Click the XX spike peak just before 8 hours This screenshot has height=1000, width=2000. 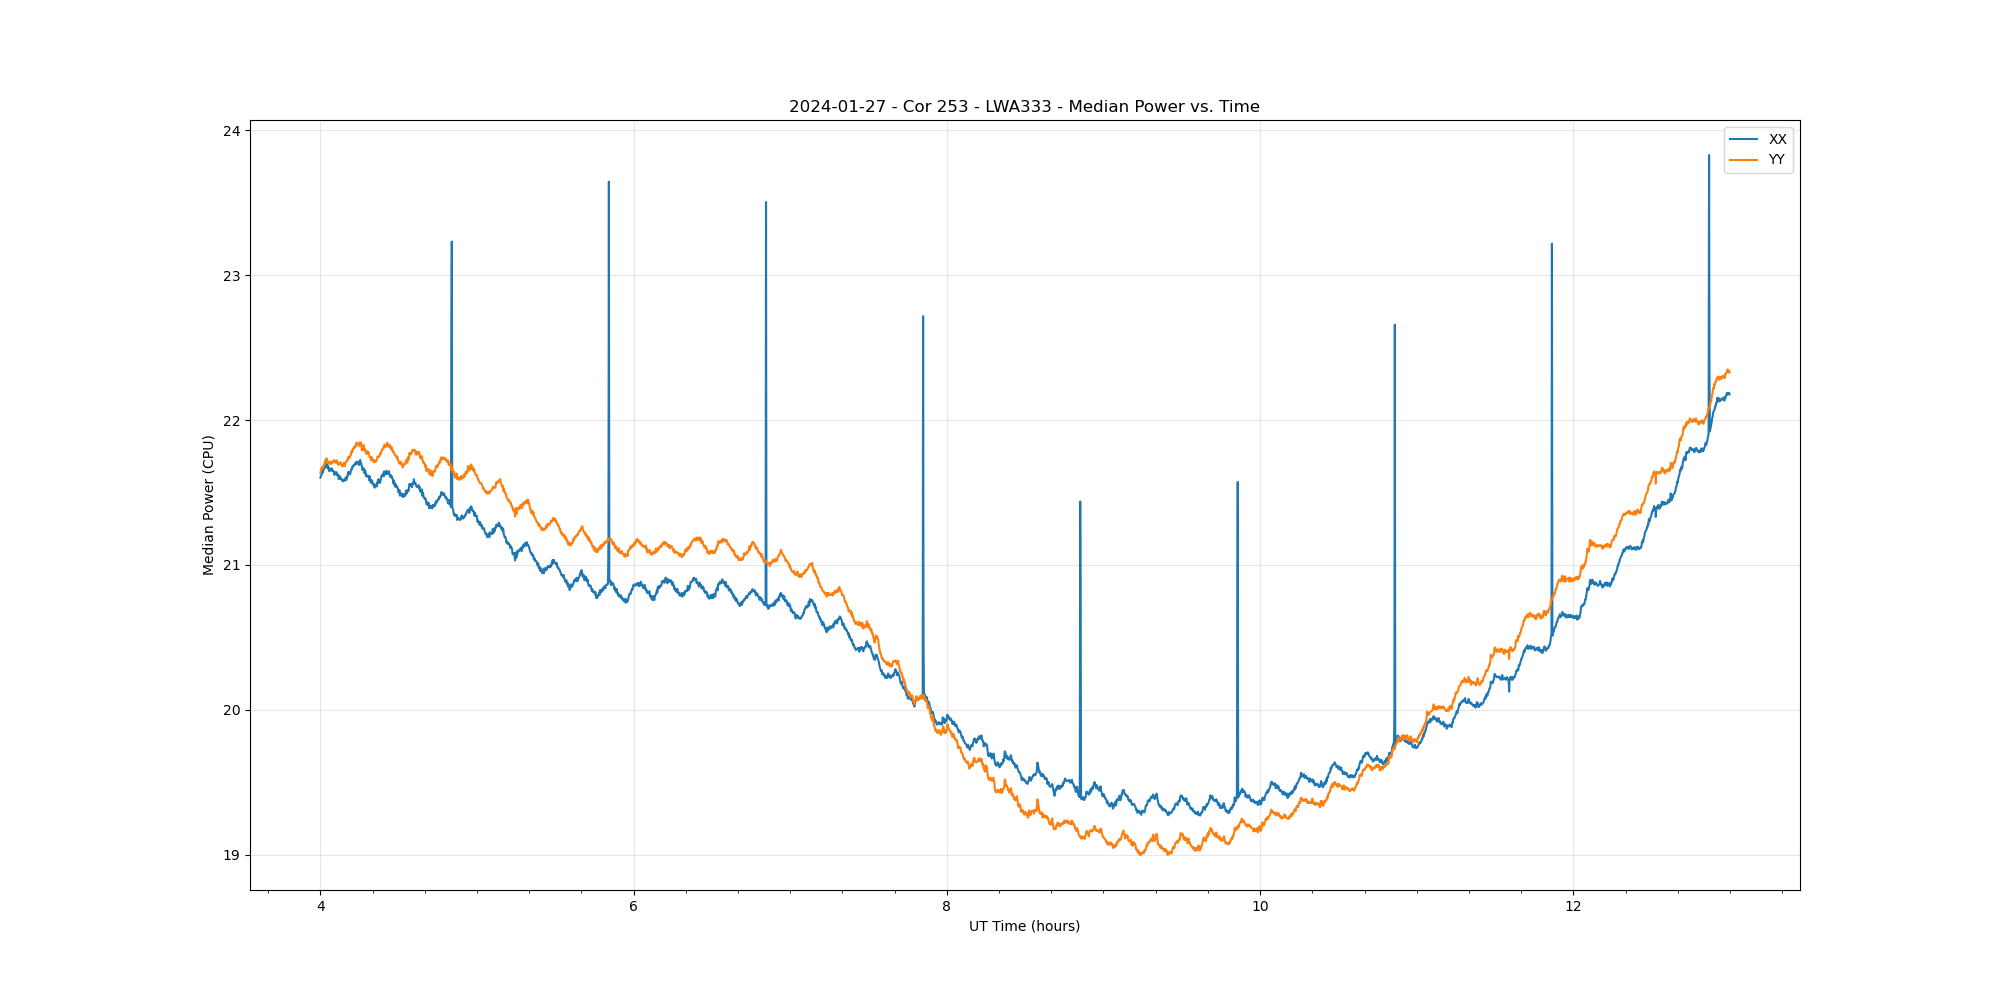tap(922, 317)
